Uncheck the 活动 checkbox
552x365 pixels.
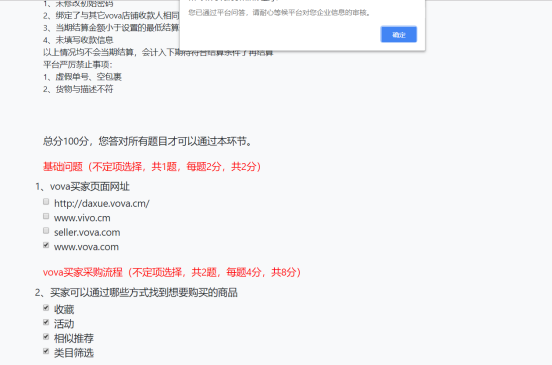coord(46,322)
